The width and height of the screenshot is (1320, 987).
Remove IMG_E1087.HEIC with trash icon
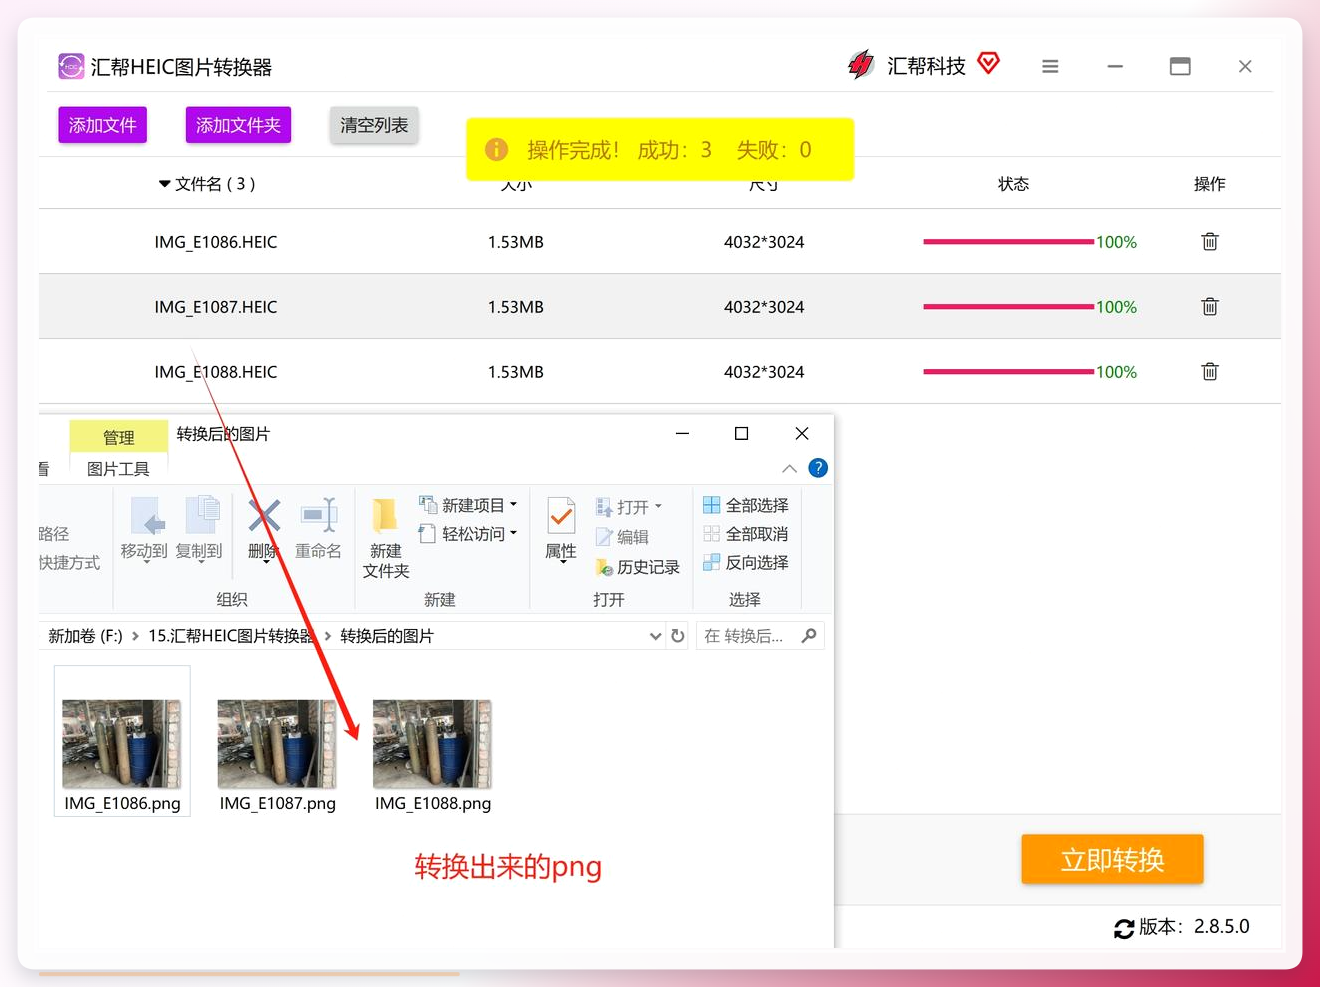coord(1210,307)
